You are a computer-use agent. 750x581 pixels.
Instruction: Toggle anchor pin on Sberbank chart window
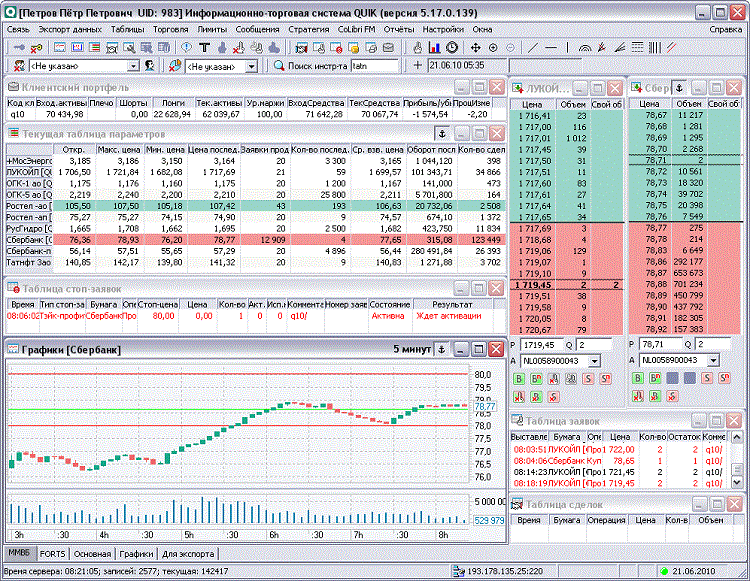[x=442, y=350]
